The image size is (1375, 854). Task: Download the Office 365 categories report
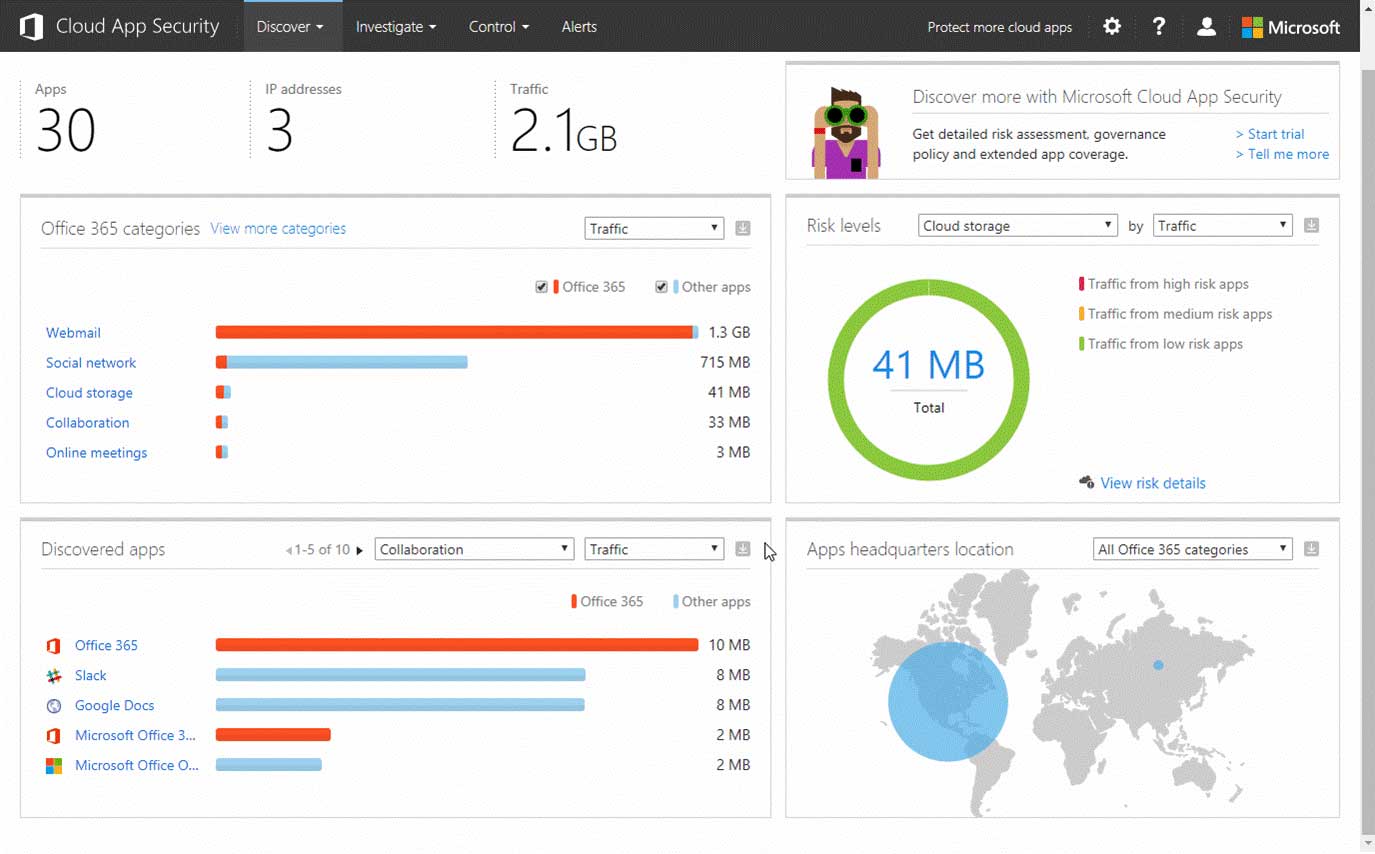(x=743, y=228)
